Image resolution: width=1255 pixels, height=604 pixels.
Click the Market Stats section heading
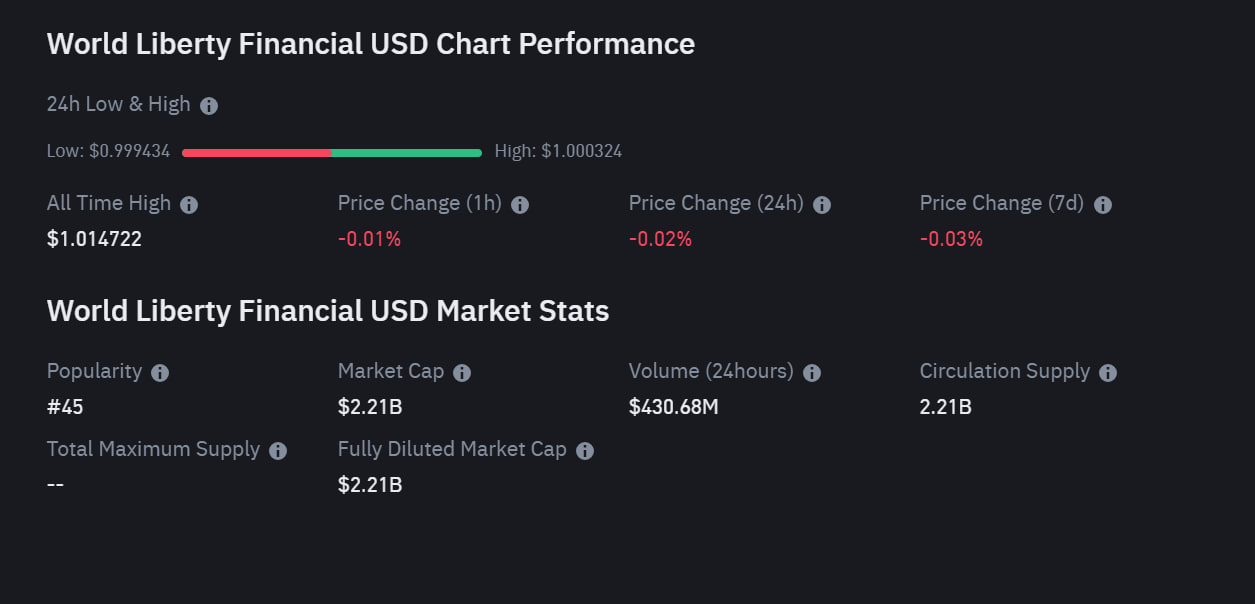pos(327,311)
